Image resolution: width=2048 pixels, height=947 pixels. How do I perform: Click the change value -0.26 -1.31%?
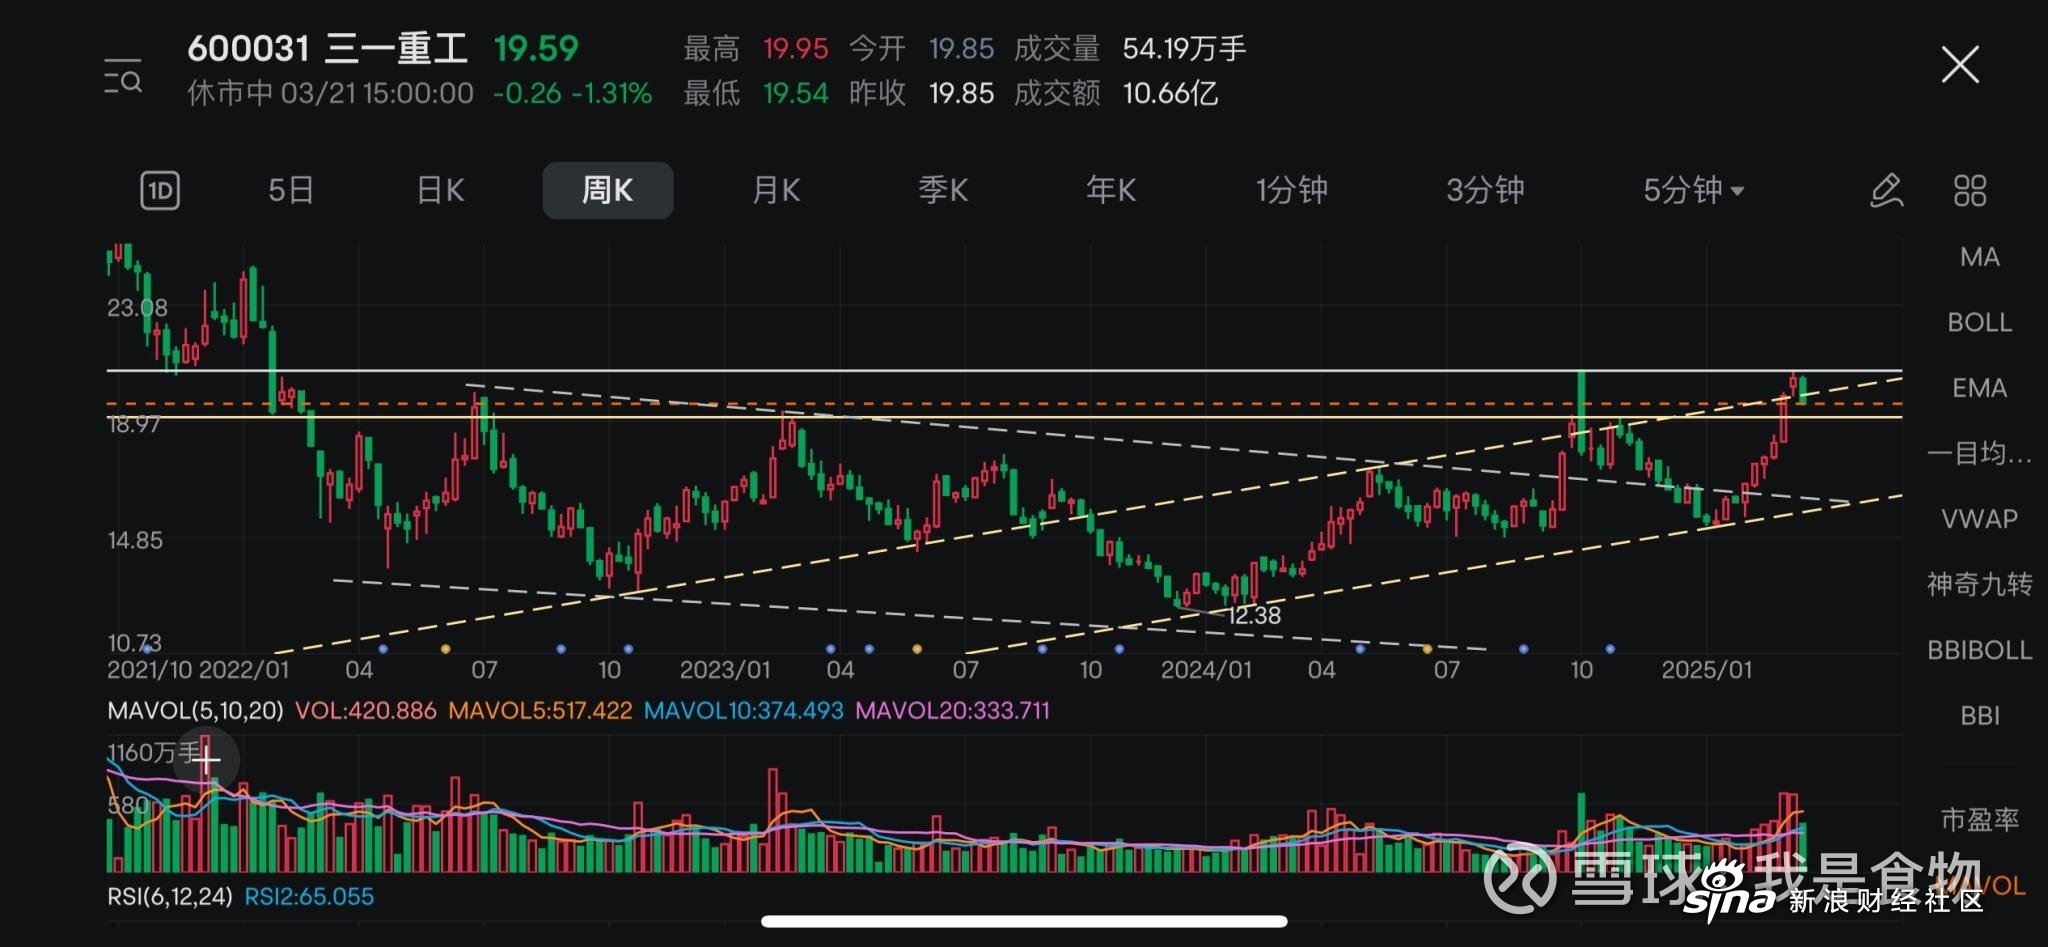click(x=572, y=93)
